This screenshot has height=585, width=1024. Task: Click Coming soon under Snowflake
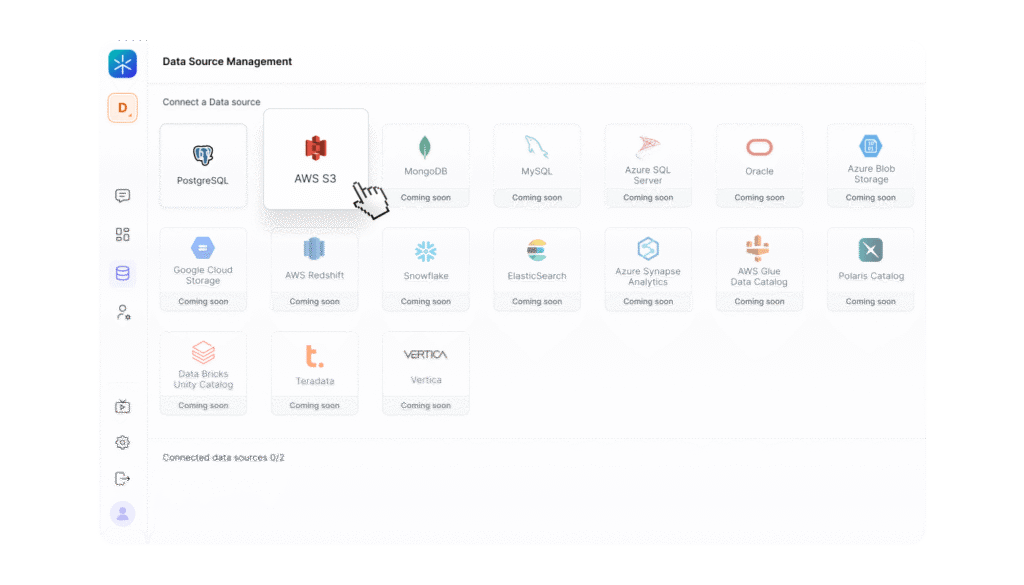(x=426, y=302)
